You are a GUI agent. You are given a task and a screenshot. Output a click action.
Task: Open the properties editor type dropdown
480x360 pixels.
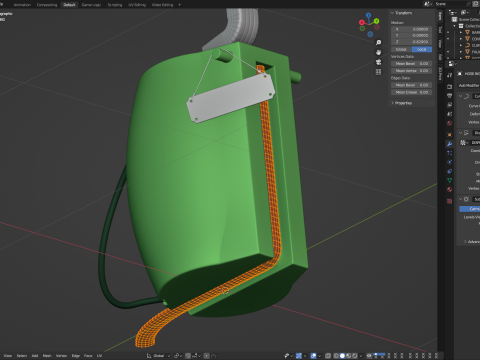452,64
